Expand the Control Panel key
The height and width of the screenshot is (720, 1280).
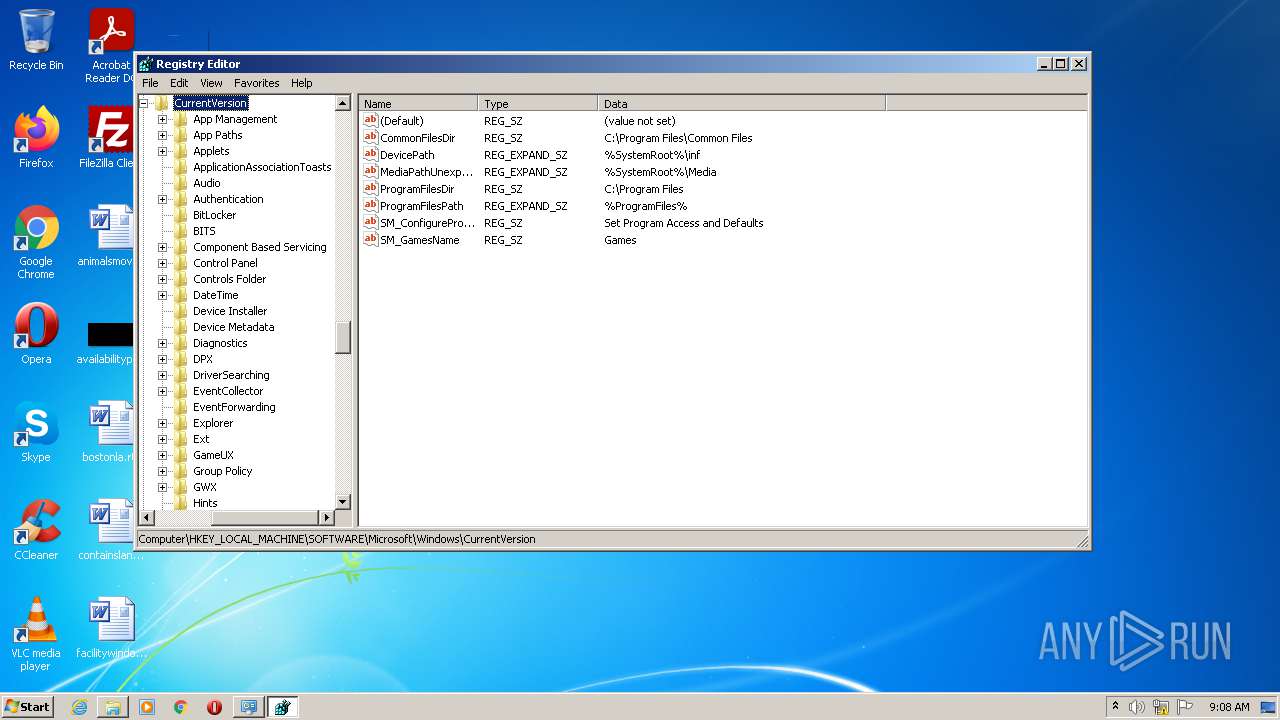162,263
